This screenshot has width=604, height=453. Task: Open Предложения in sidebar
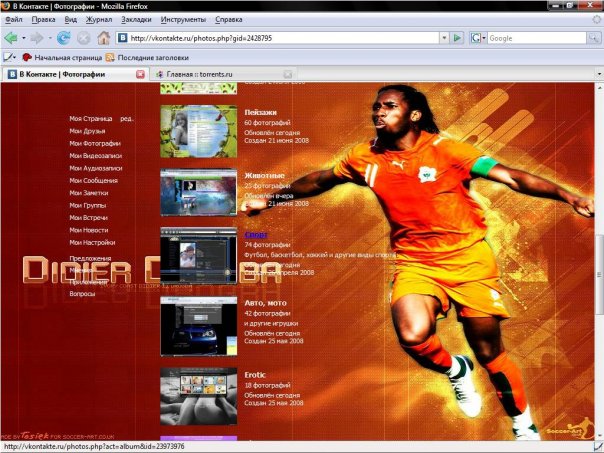coord(90,258)
